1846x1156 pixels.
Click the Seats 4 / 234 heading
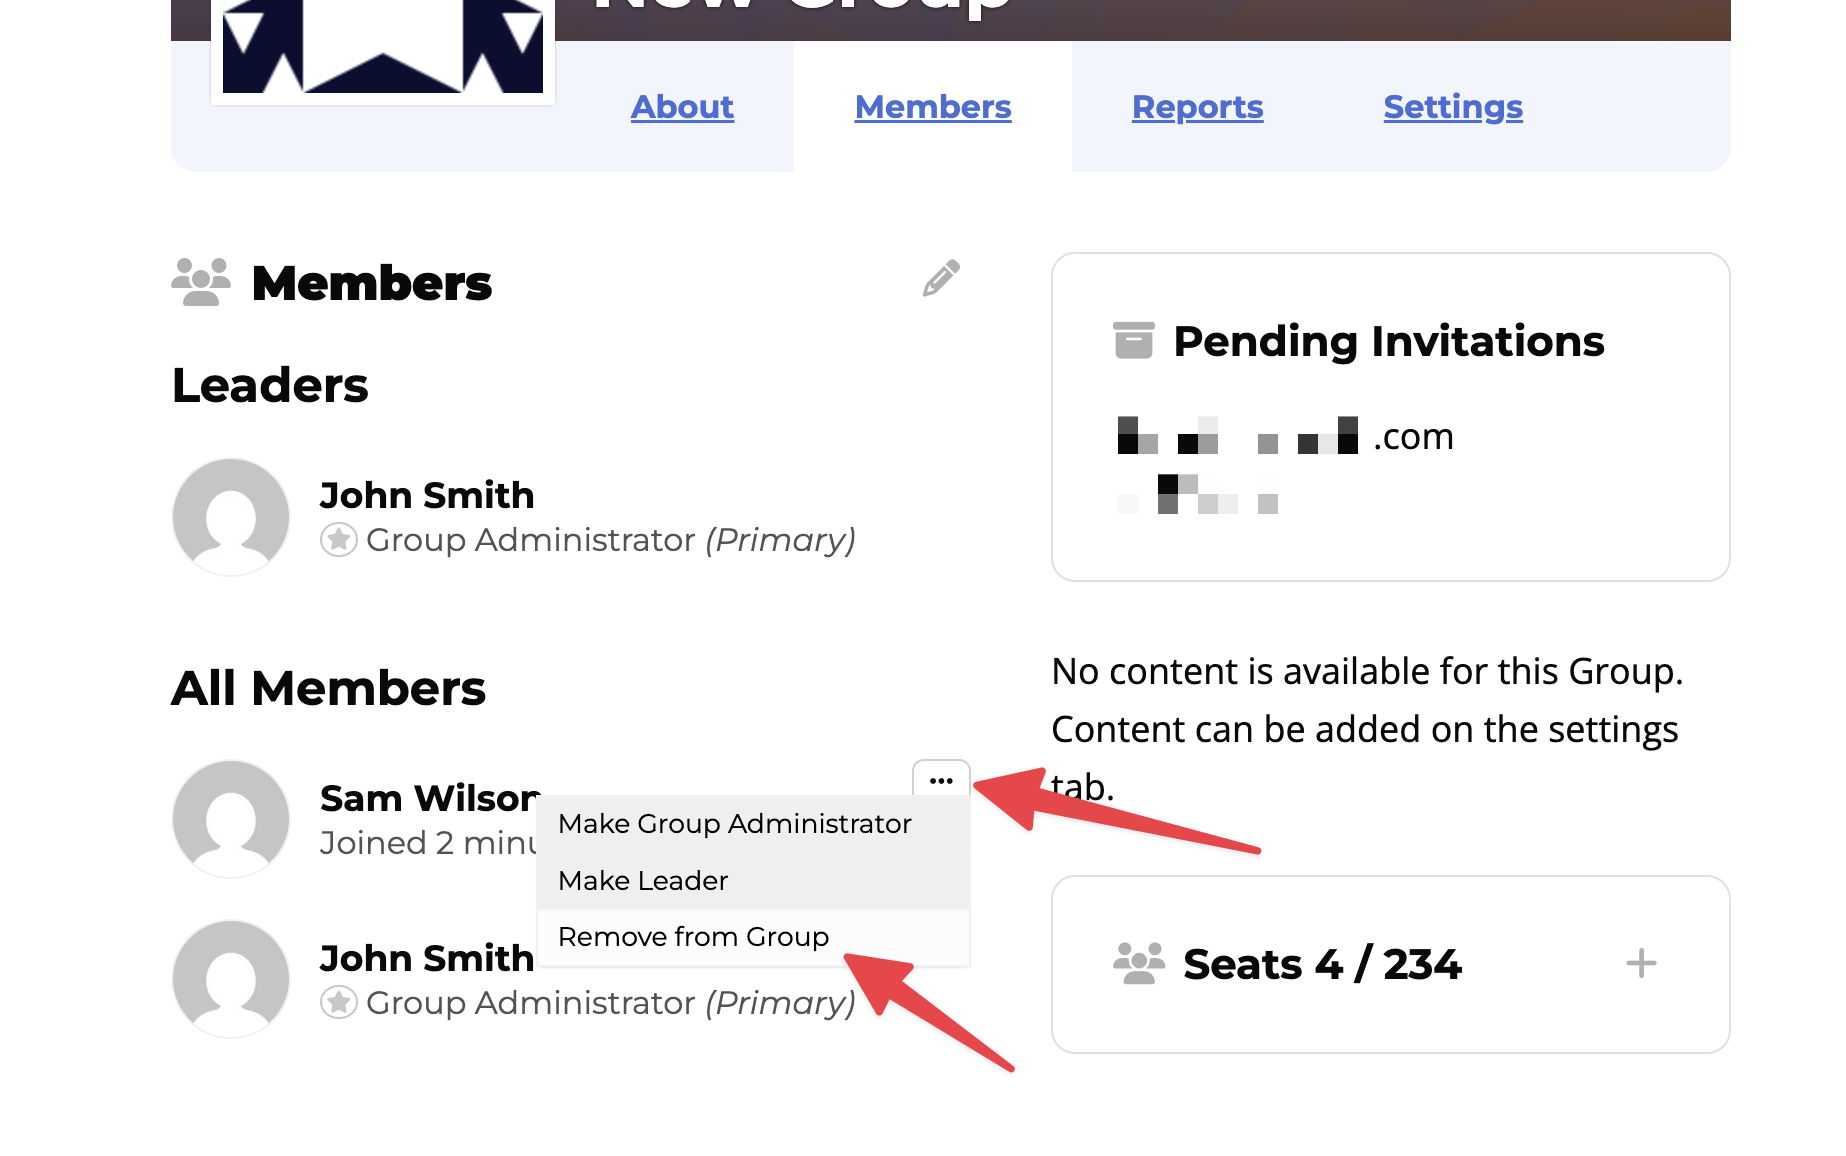point(1322,965)
